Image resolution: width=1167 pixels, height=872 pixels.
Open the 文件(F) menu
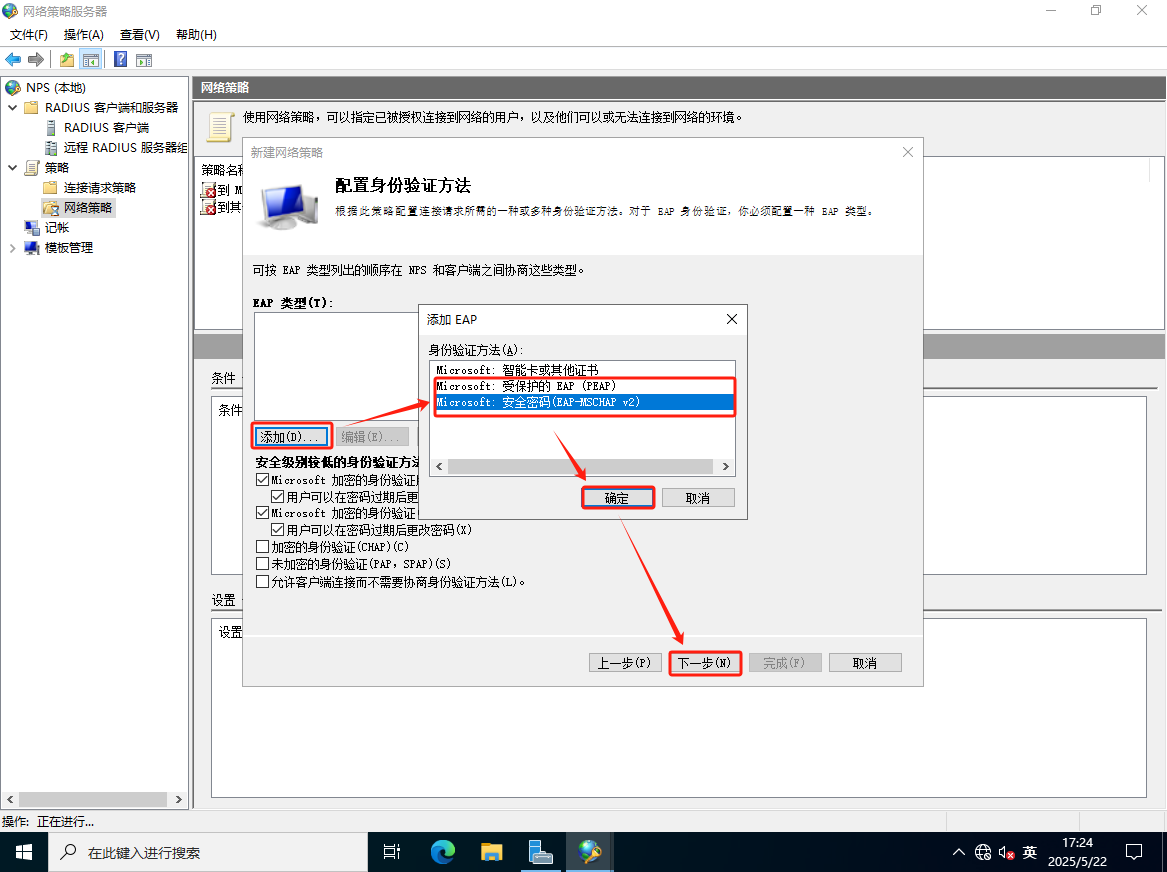tap(29, 35)
